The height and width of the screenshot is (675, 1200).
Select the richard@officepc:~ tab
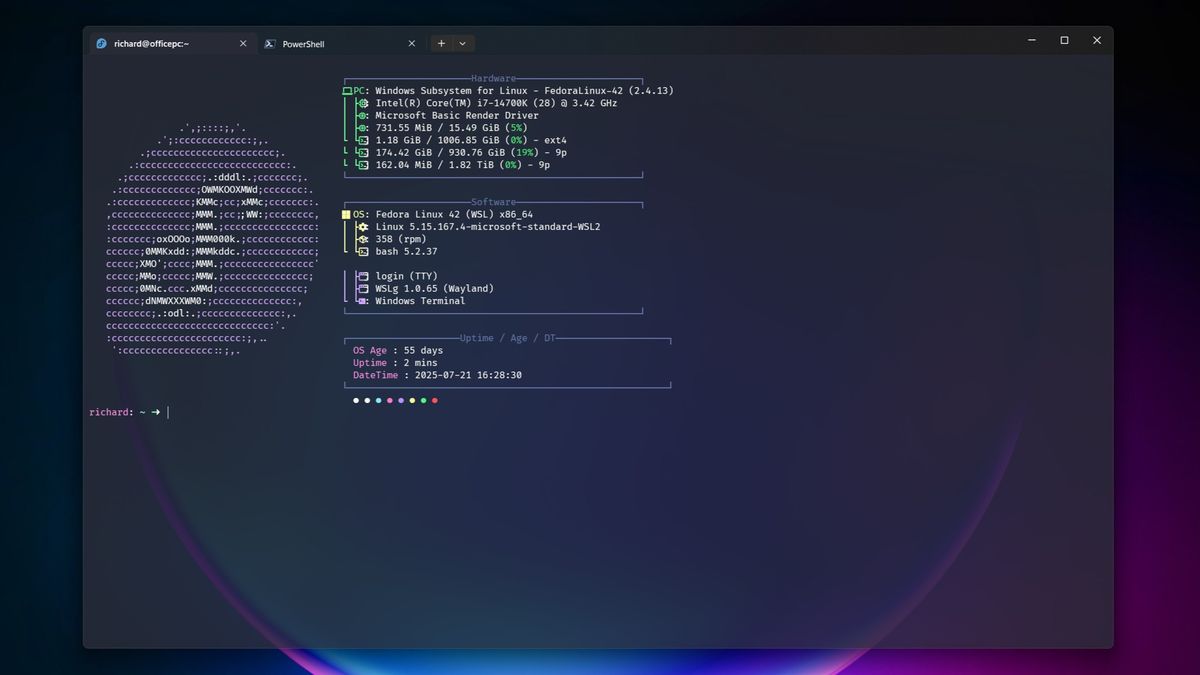point(160,43)
